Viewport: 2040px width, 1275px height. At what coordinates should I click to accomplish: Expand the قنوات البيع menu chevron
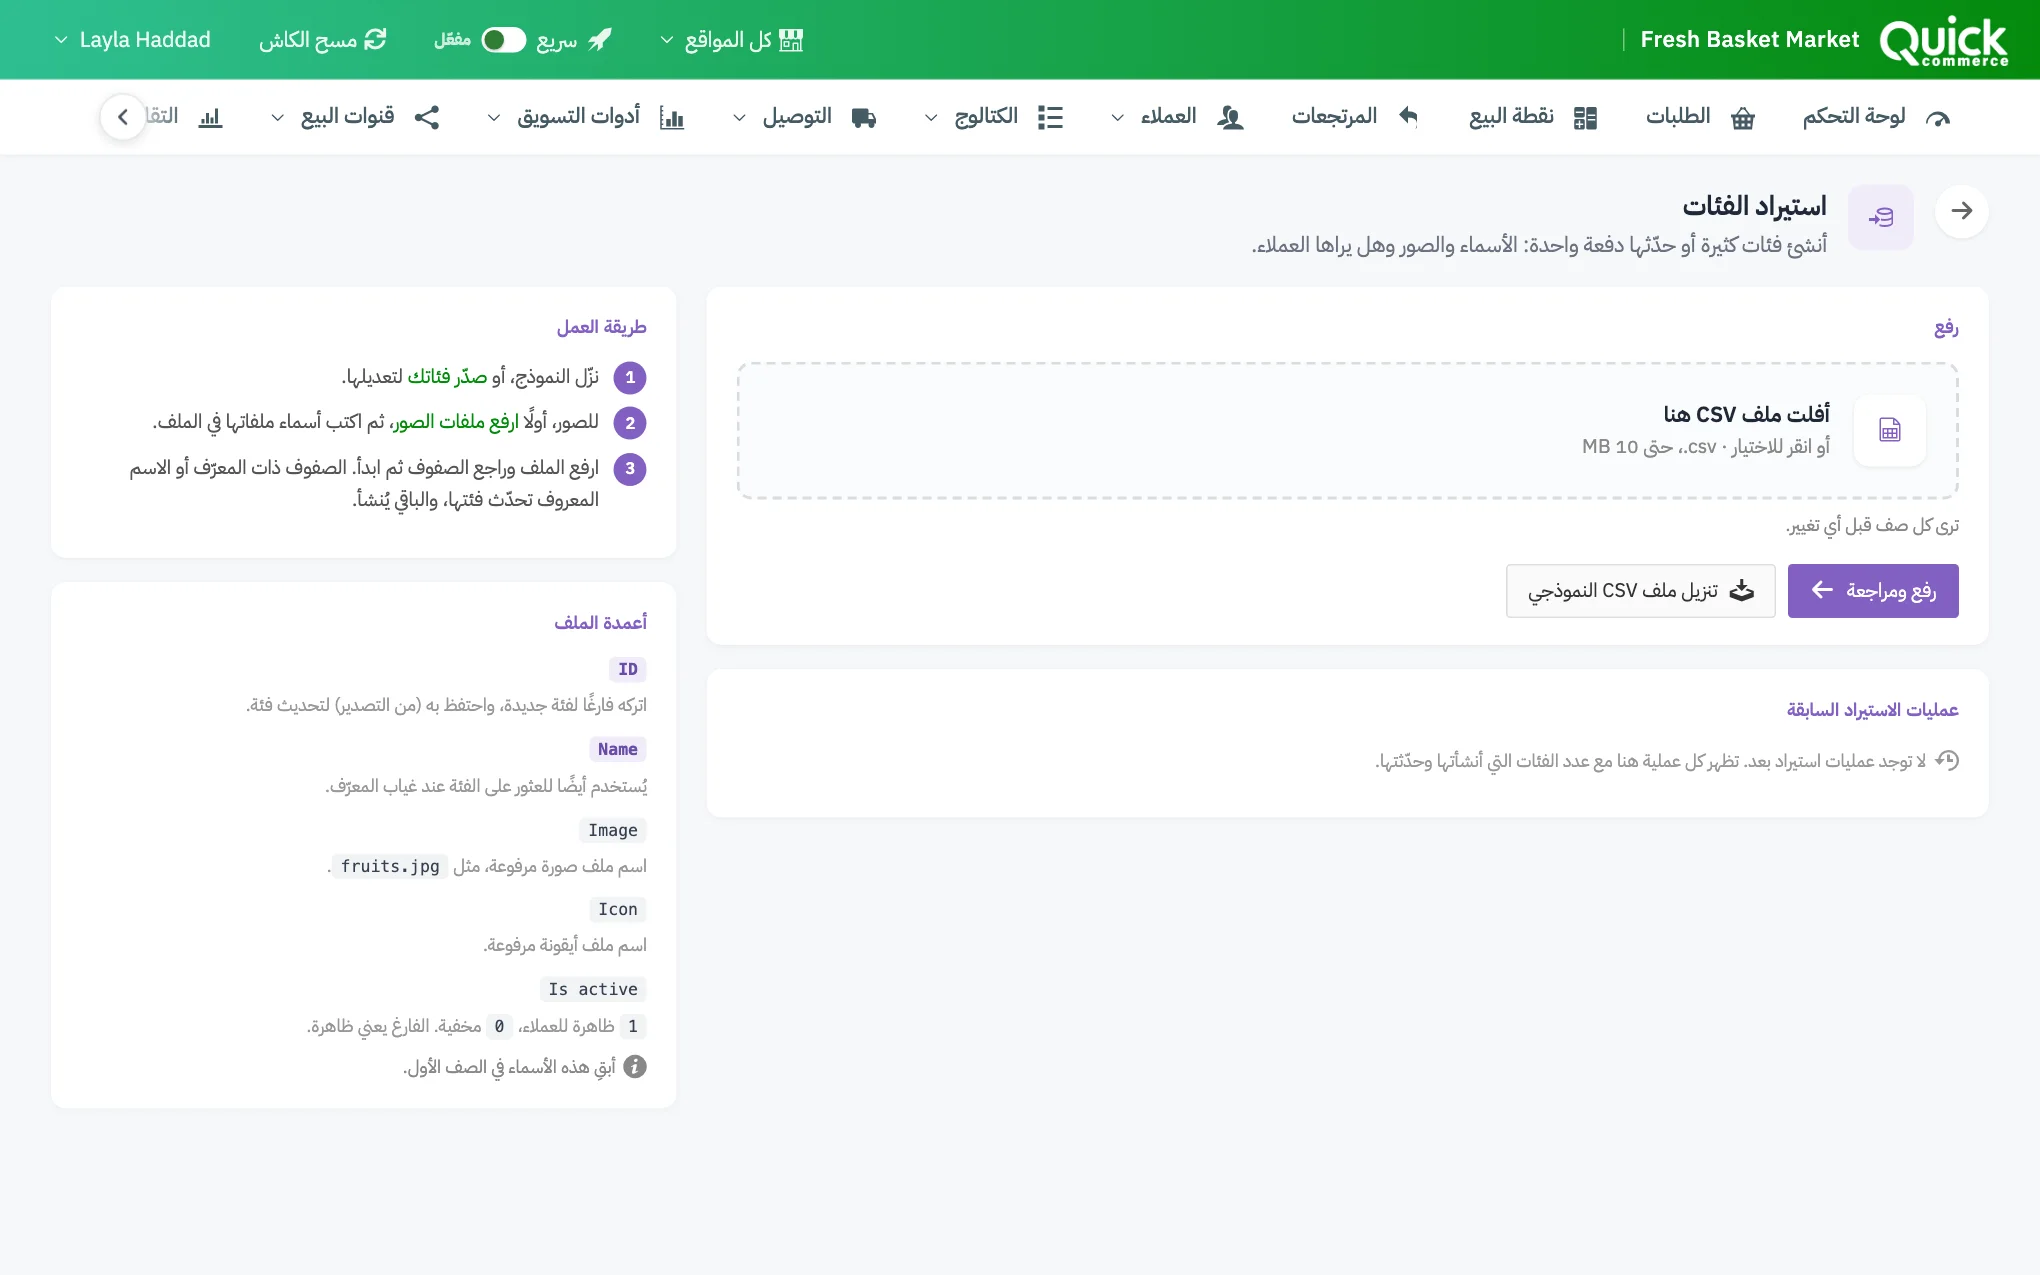(x=278, y=118)
